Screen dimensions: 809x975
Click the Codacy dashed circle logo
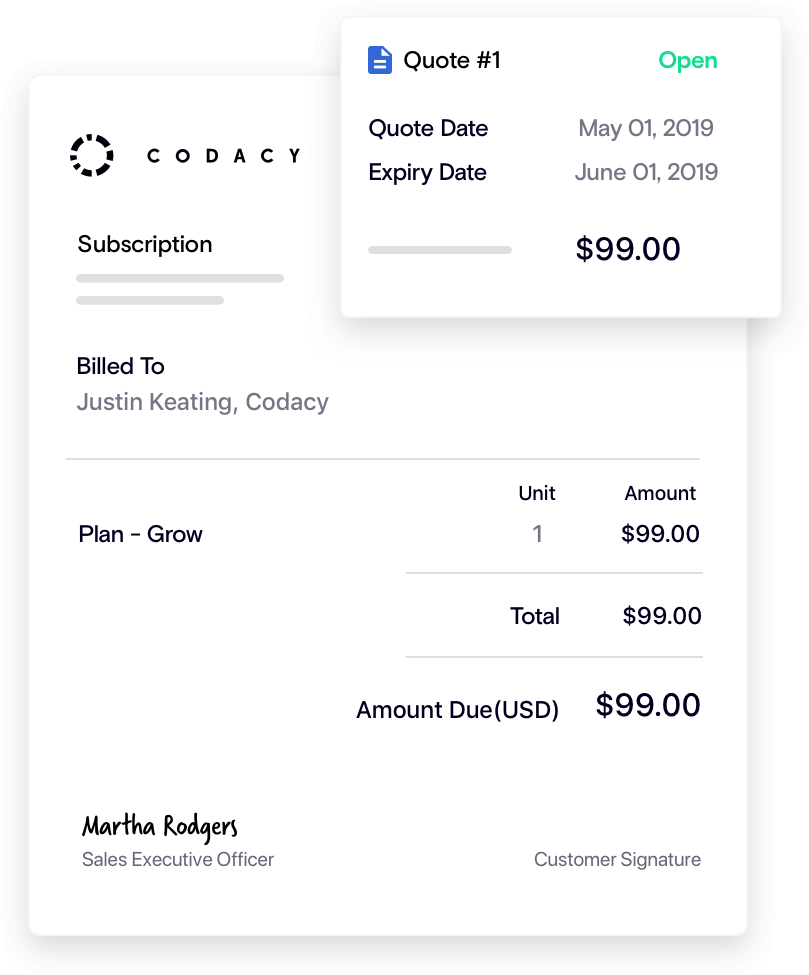pyautogui.click(x=91, y=155)
